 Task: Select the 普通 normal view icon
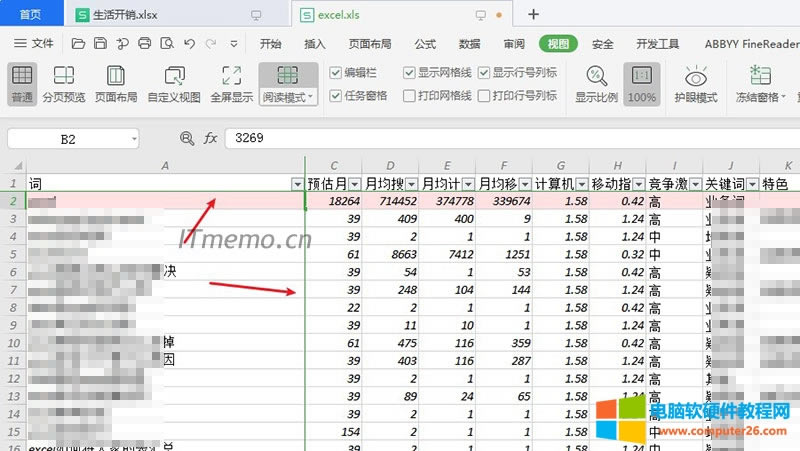click(x=22, y=84)
